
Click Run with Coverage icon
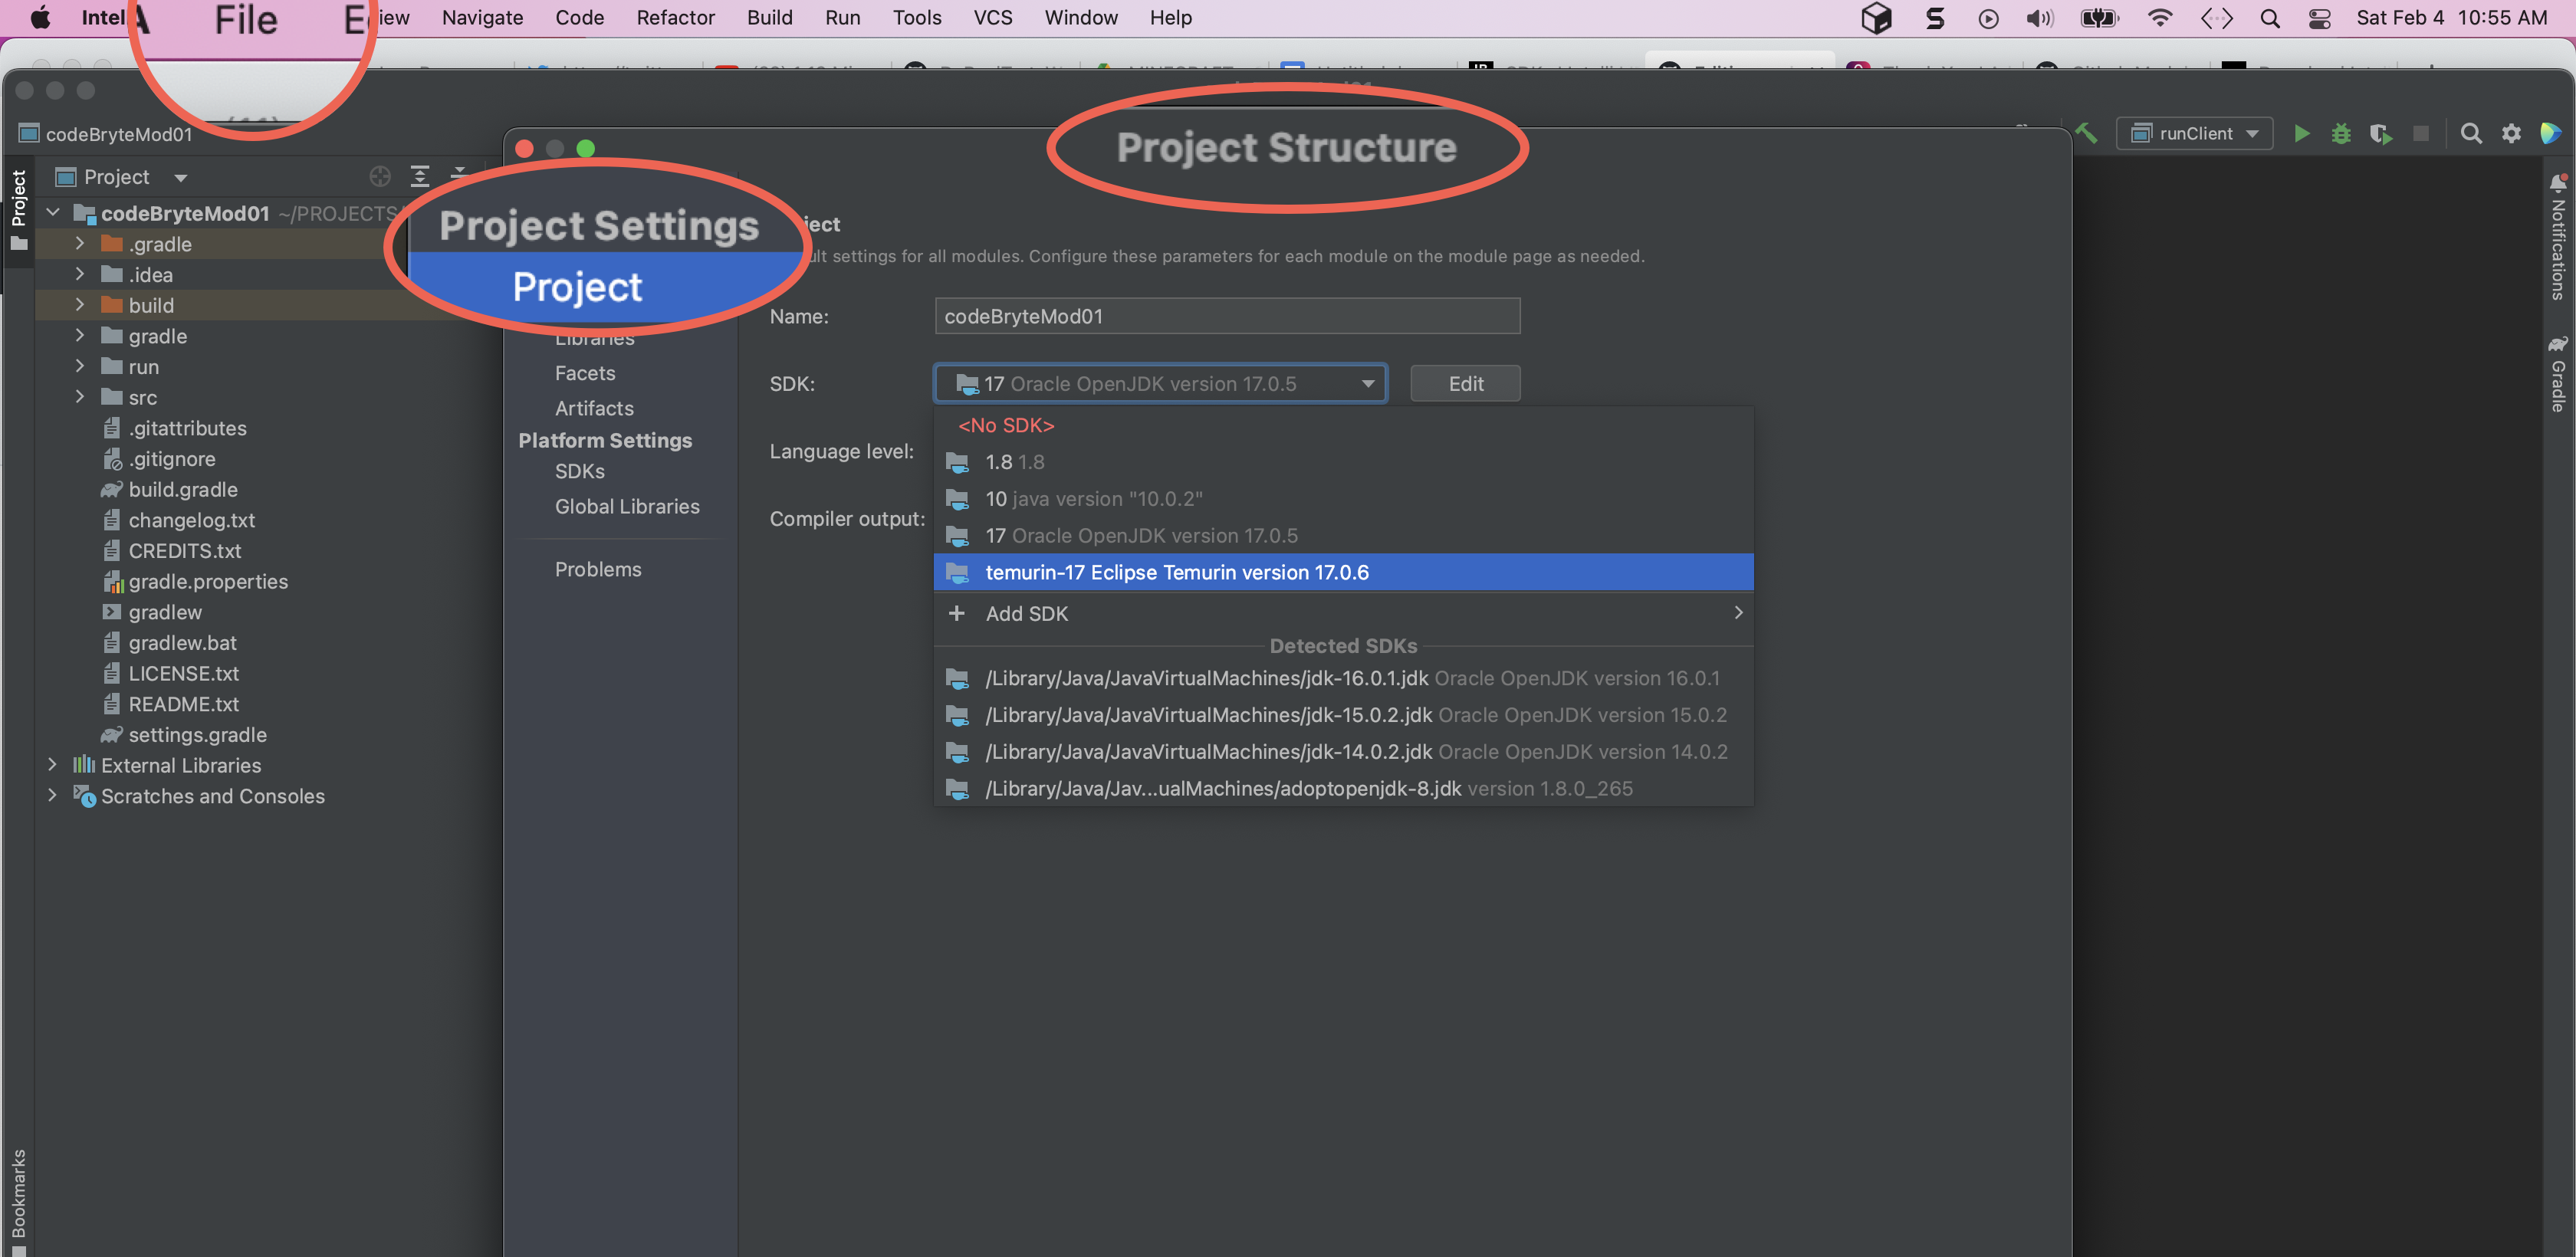tap(2380, 134)
